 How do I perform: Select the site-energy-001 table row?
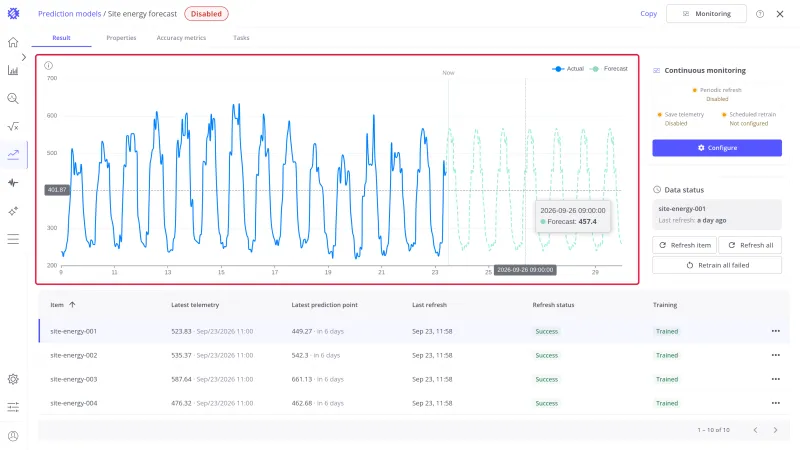tap(414, 331)
